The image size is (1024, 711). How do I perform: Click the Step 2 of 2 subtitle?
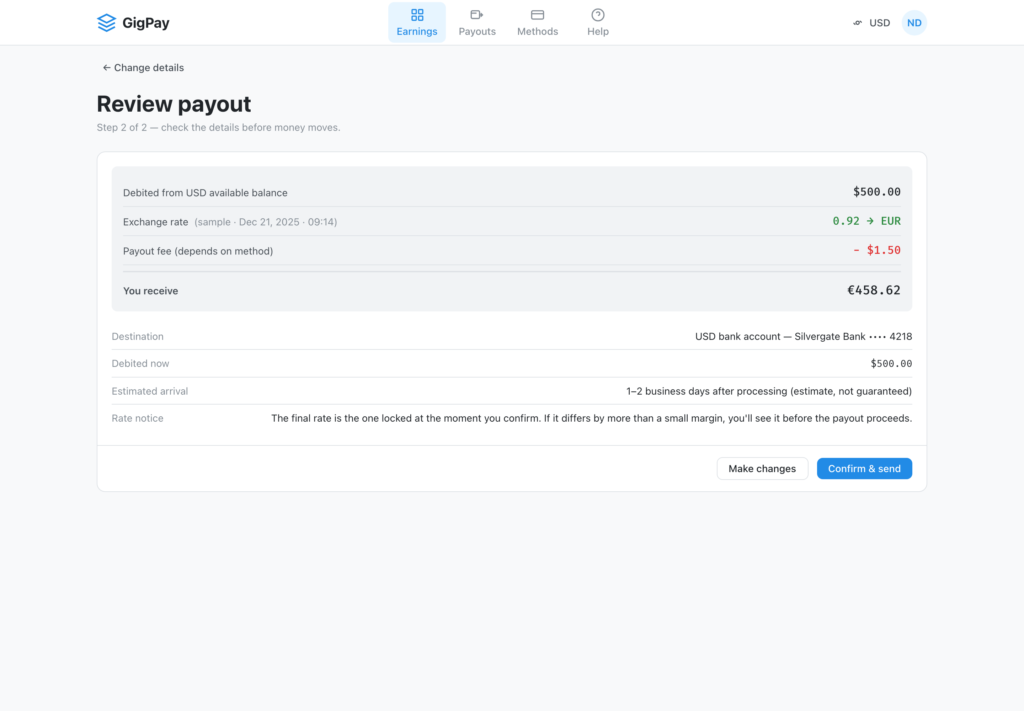(x=218, y=127)
